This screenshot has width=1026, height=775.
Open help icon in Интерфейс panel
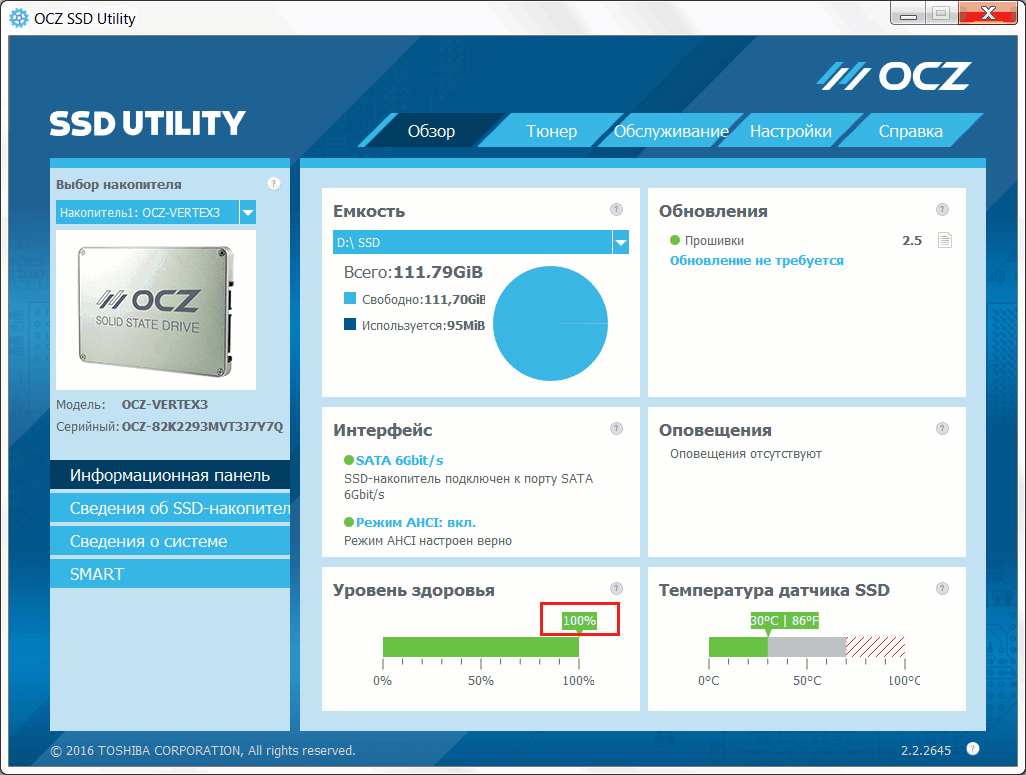point(616,429)
